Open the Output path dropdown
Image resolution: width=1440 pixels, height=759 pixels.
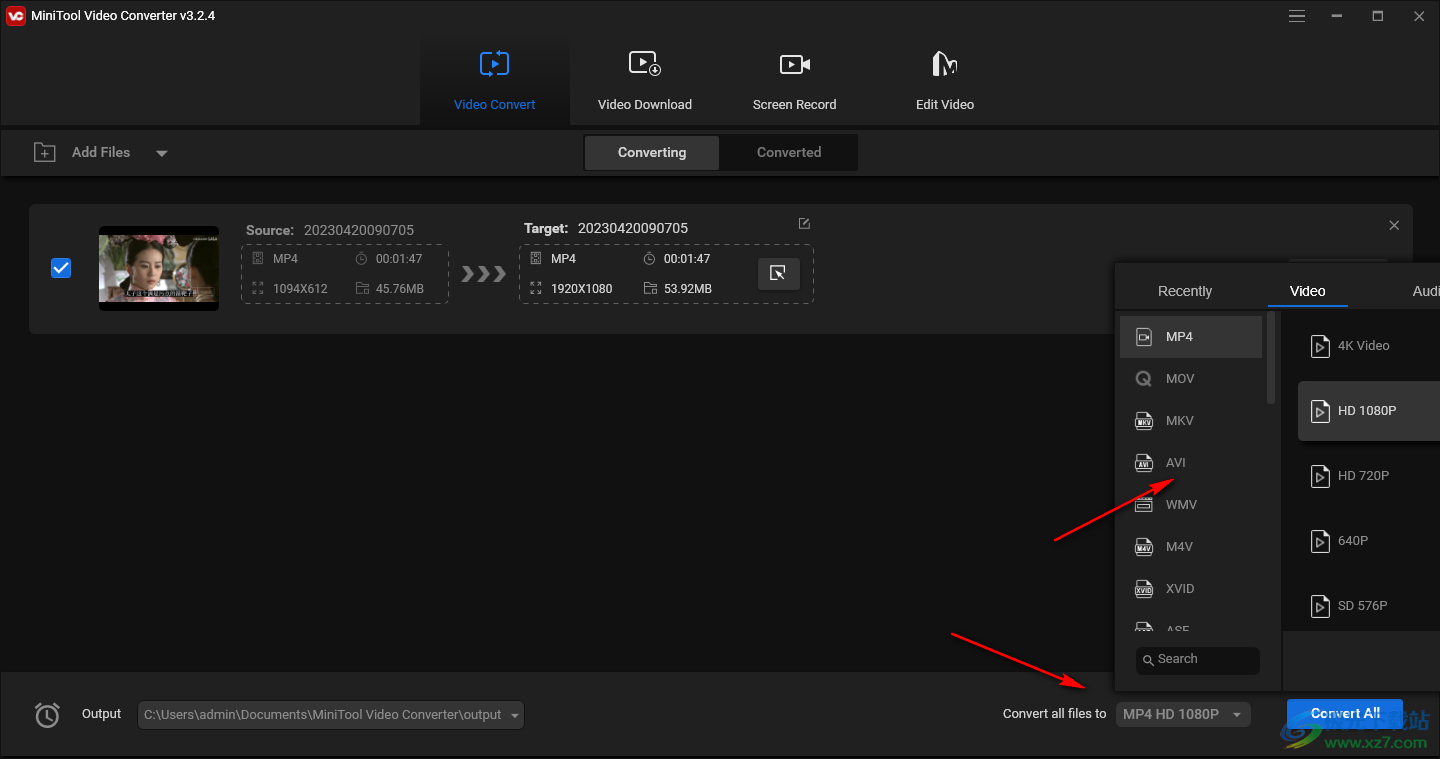(x=331, y=715)
